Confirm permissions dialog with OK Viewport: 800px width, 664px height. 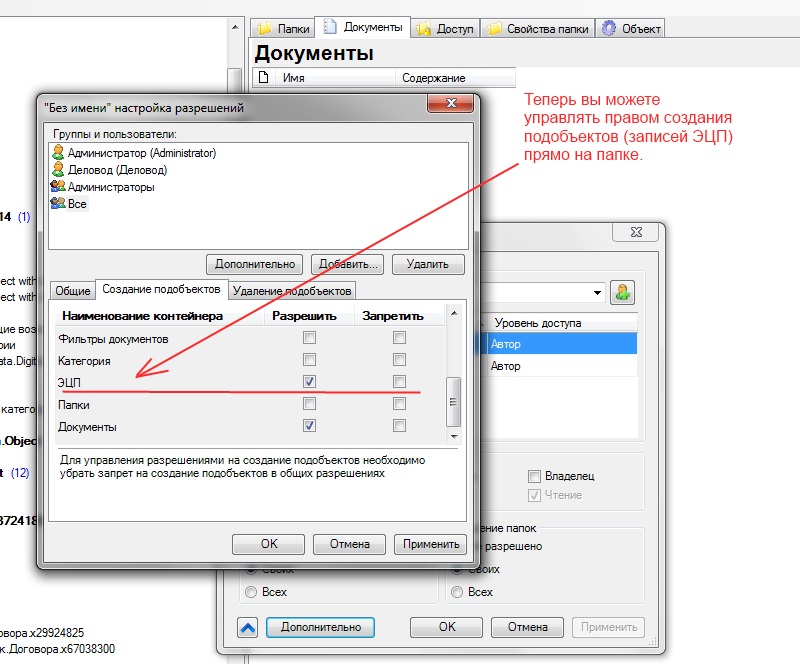(268, 544)
